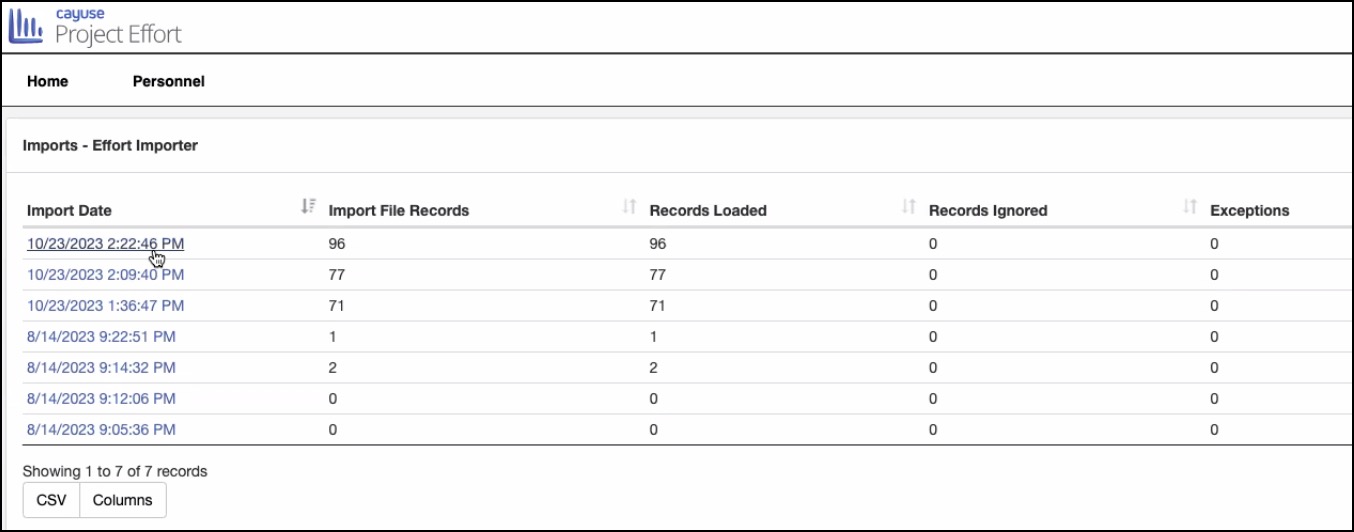Click the Cayuse Project Effort logo

[95, 26]
